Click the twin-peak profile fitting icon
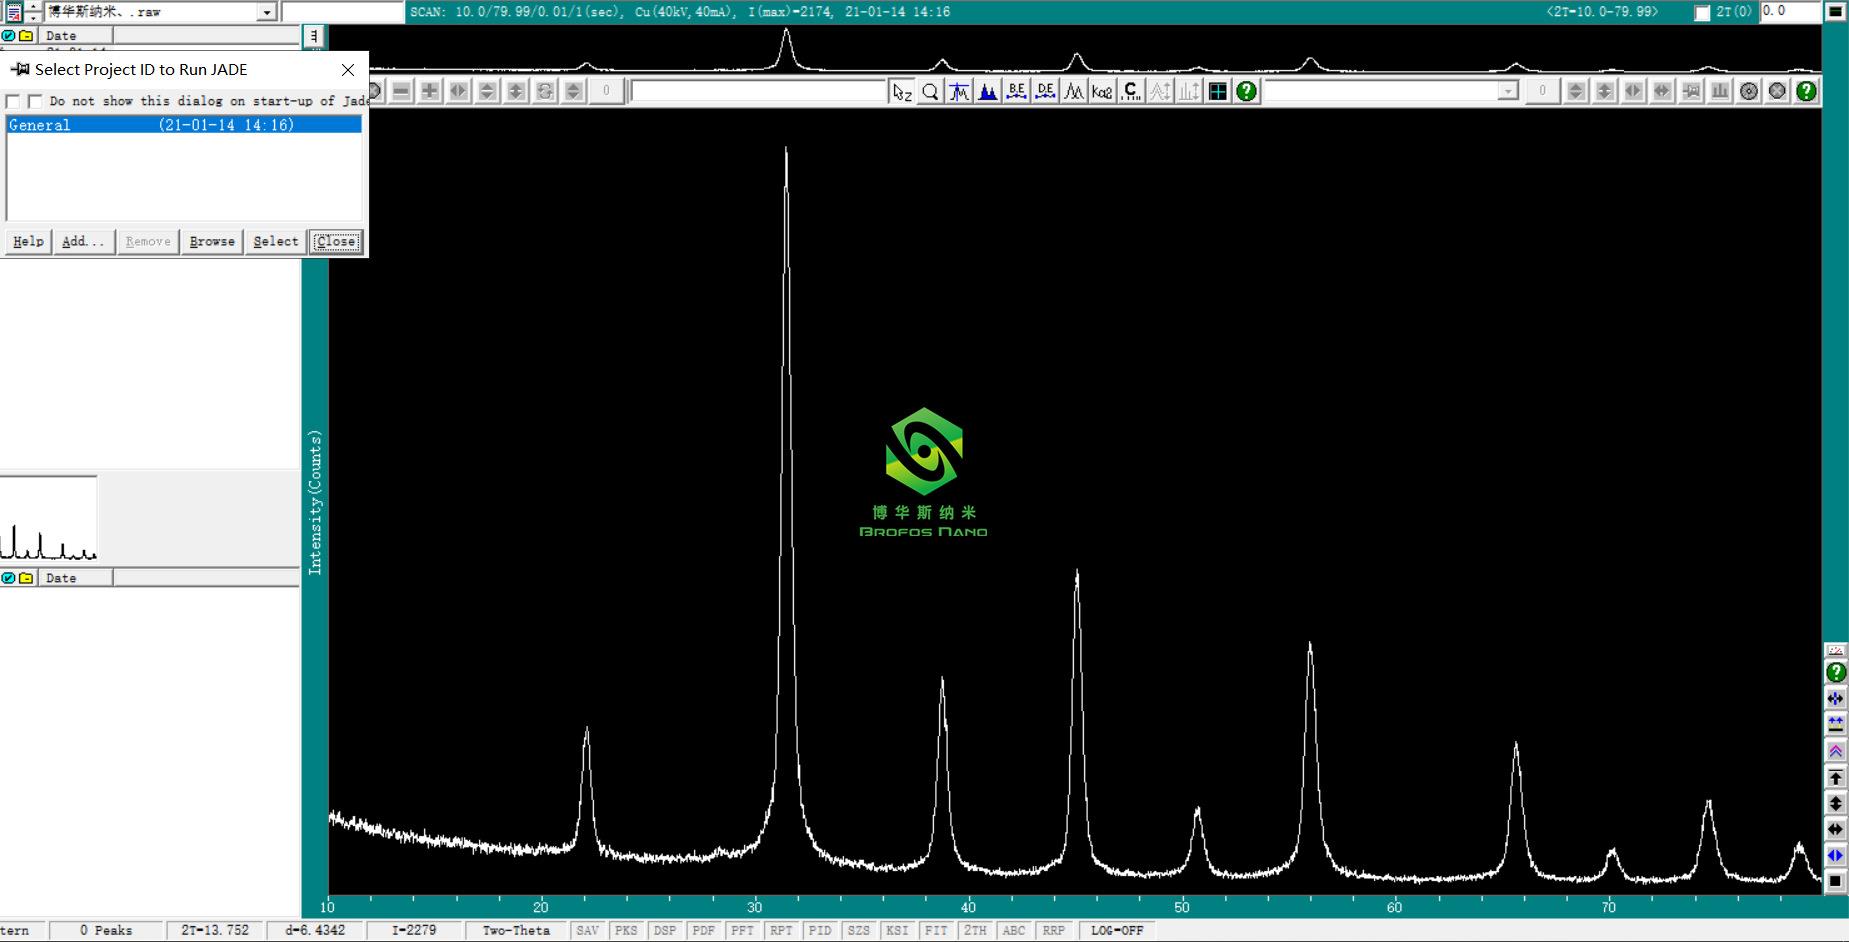 1073,92
